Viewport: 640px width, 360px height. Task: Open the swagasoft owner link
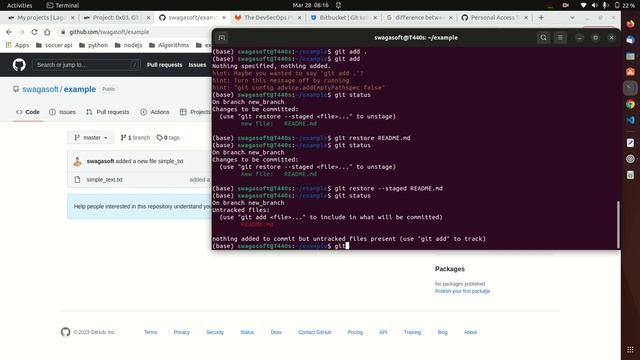pyautogui.click(x=40, y=89)
